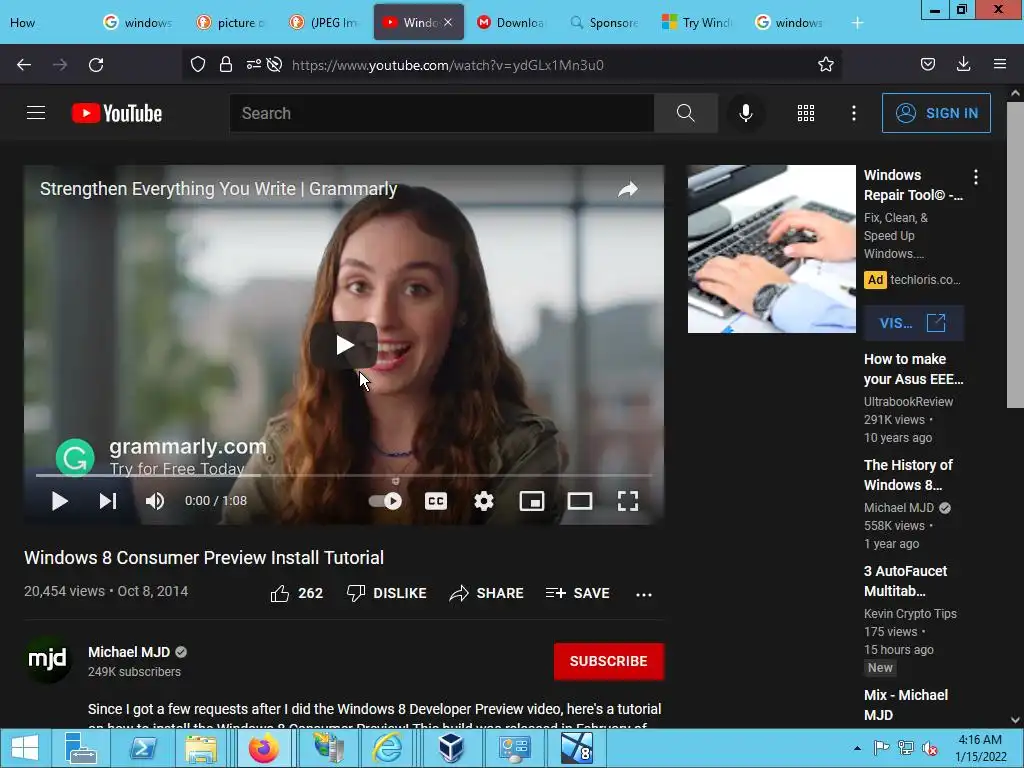Viewport: 1024px width, 768px height.
Task: Save the video with the SAVE button
Action: coord(577,593)
